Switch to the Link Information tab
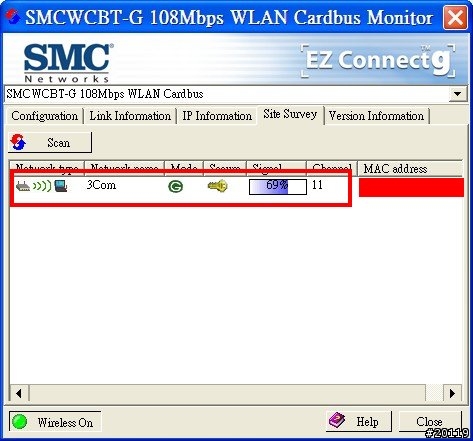 tap(130, 116)
